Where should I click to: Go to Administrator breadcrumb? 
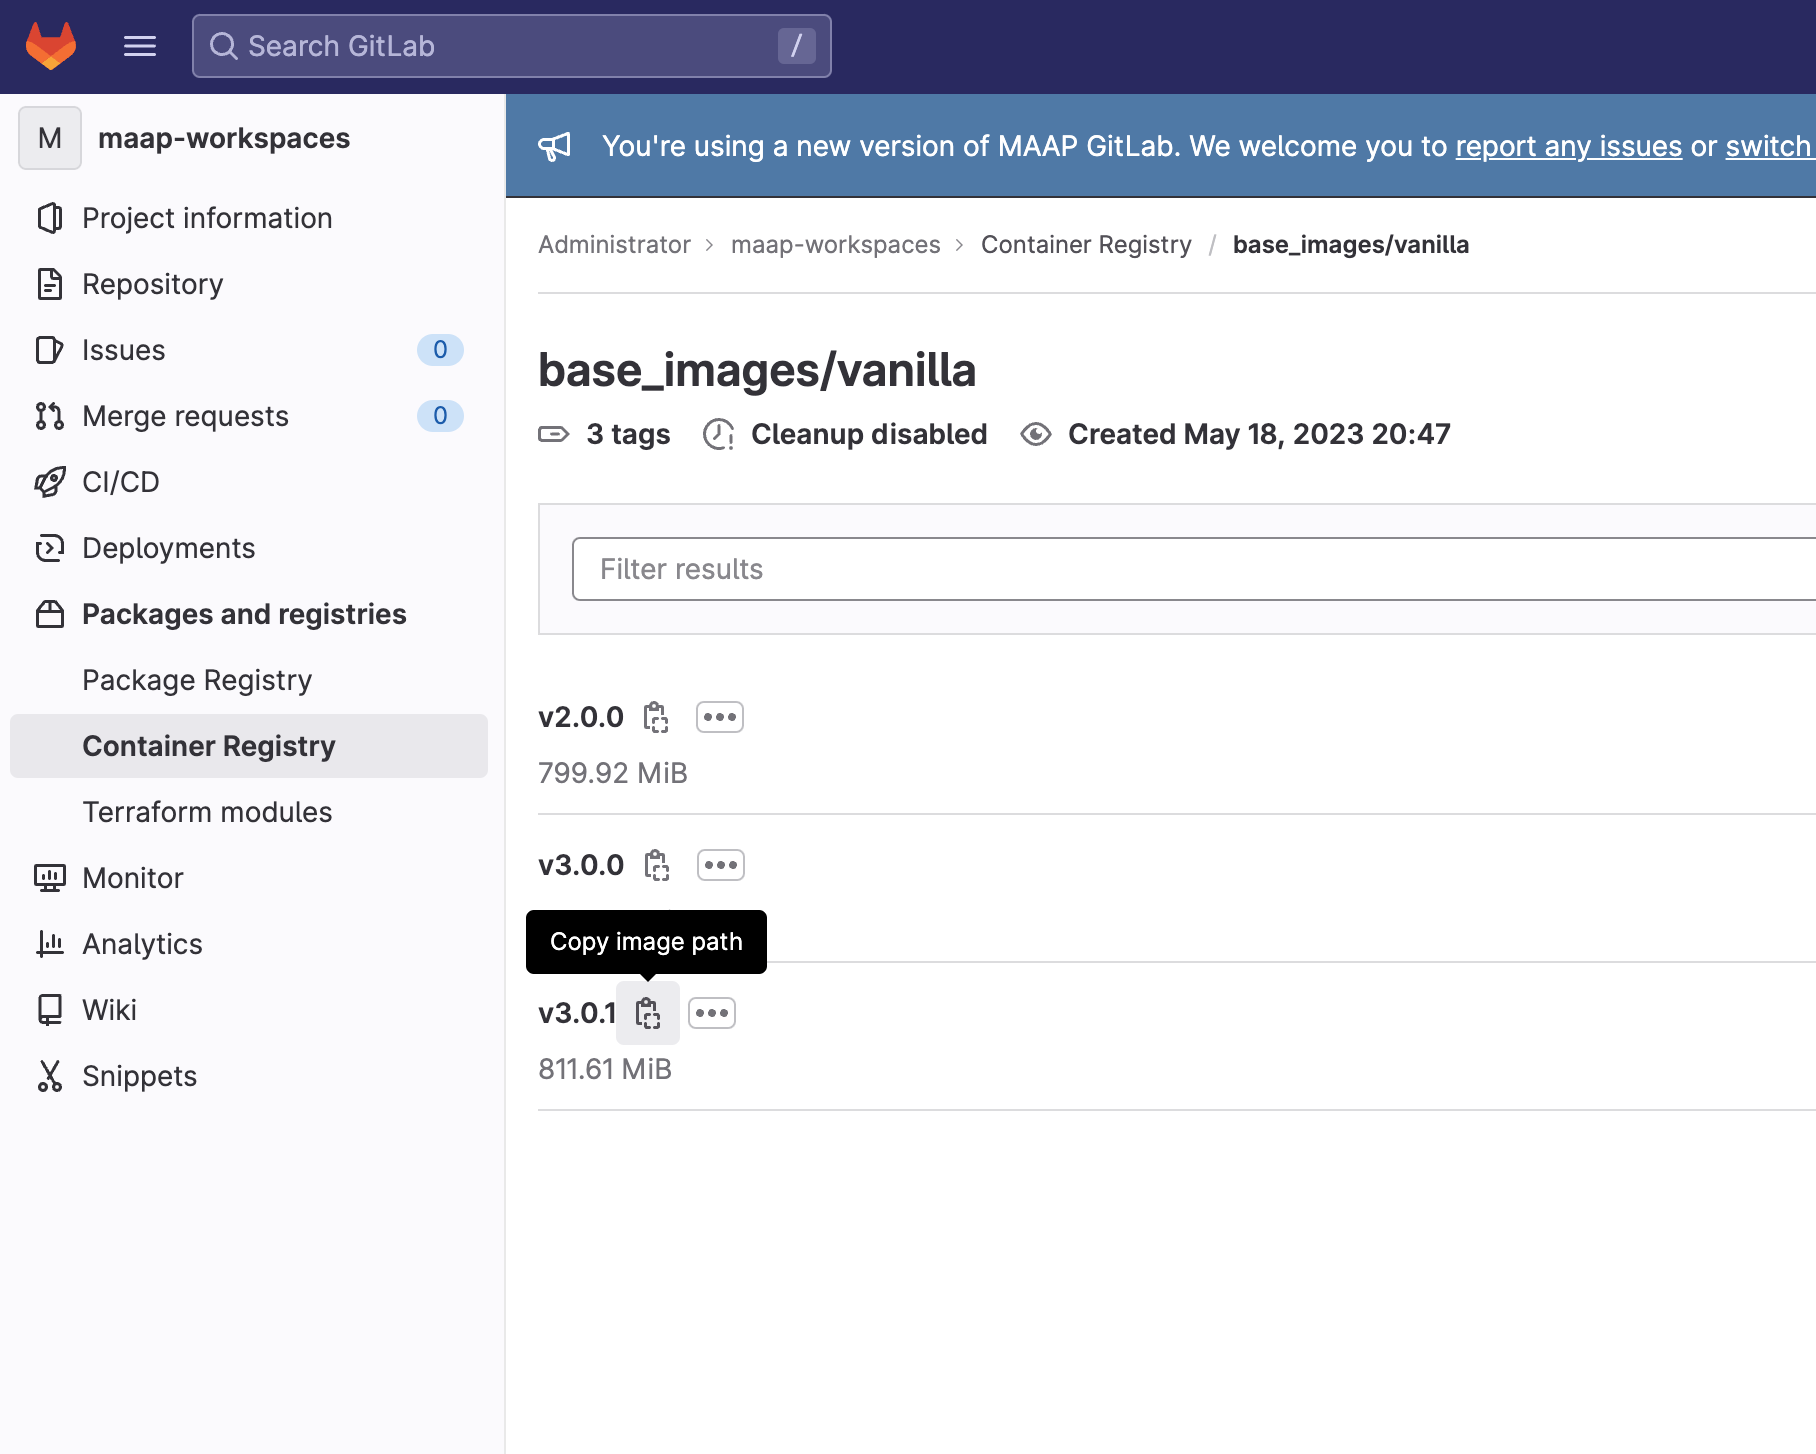[x=614, y=245]
